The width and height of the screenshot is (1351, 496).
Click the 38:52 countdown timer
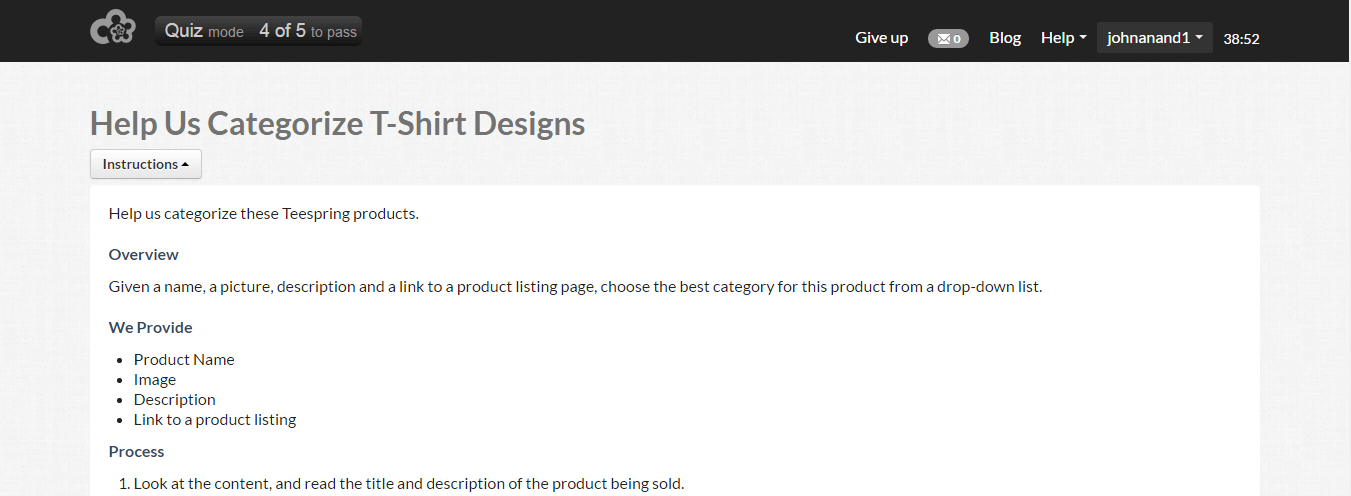(1241, 39)
